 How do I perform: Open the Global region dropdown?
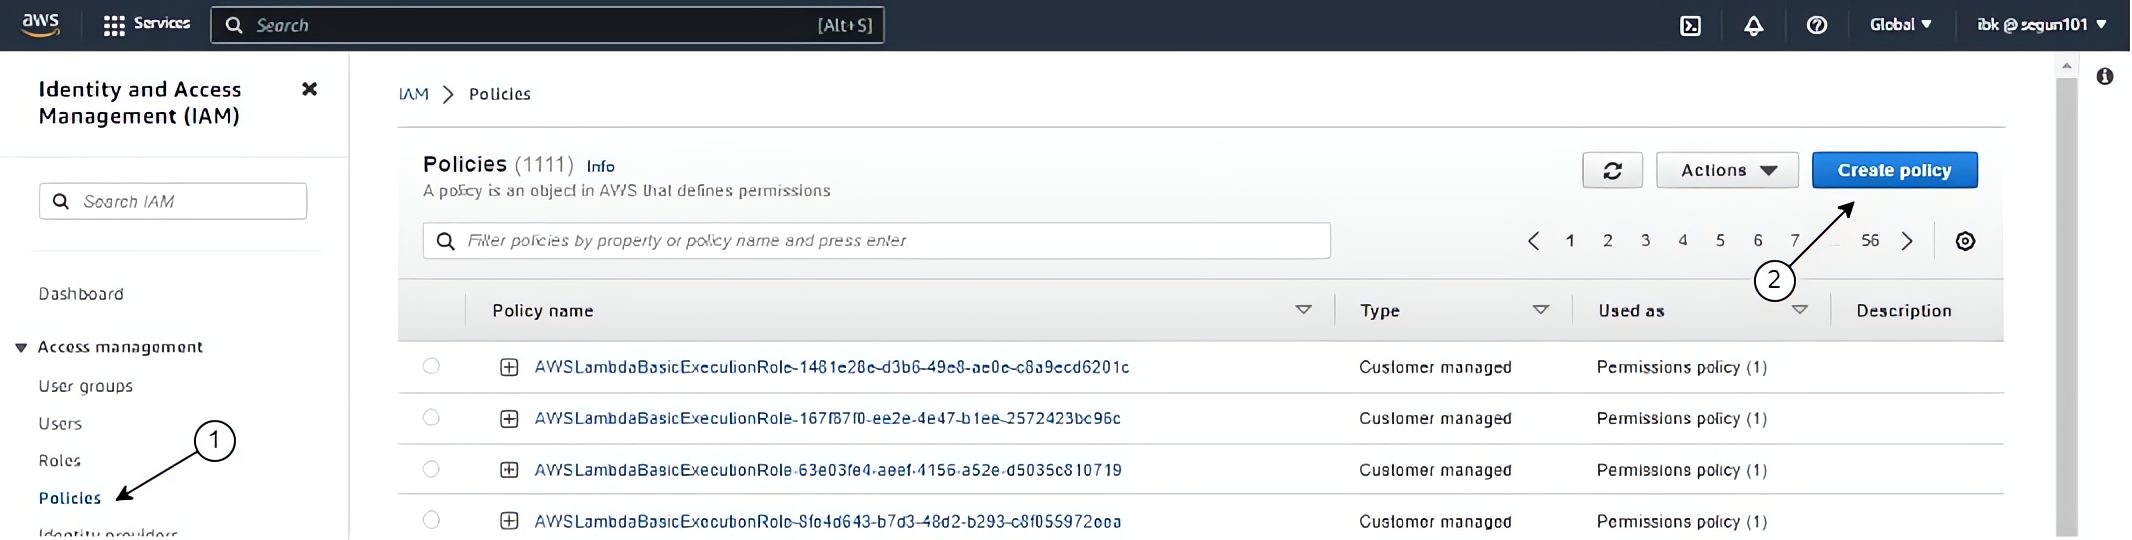[x=1900, y=25]
